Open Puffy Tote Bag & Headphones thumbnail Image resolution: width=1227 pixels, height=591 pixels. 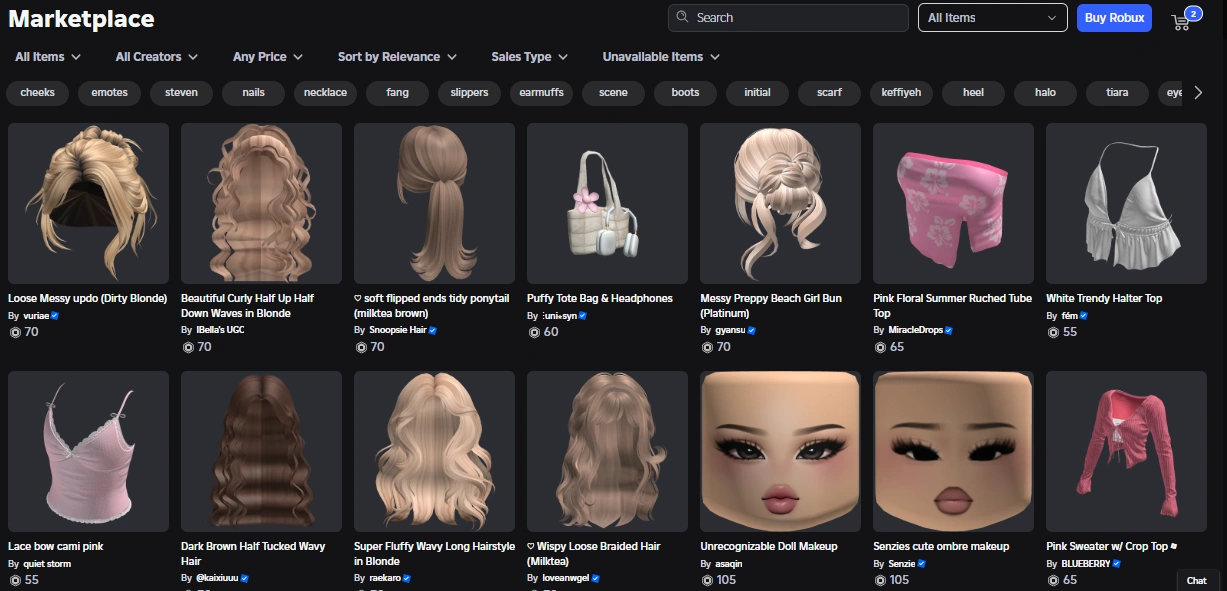607,204
